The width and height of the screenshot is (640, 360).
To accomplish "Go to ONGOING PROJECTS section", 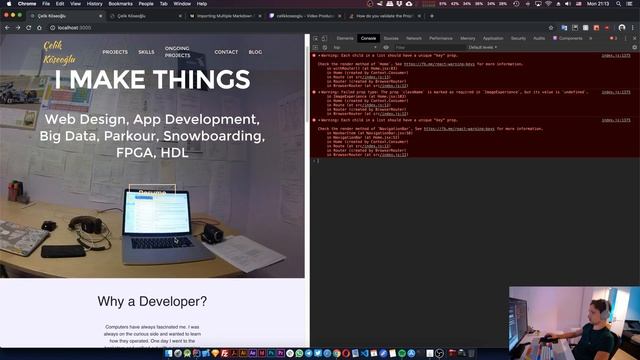I will (x=177, y=52).
